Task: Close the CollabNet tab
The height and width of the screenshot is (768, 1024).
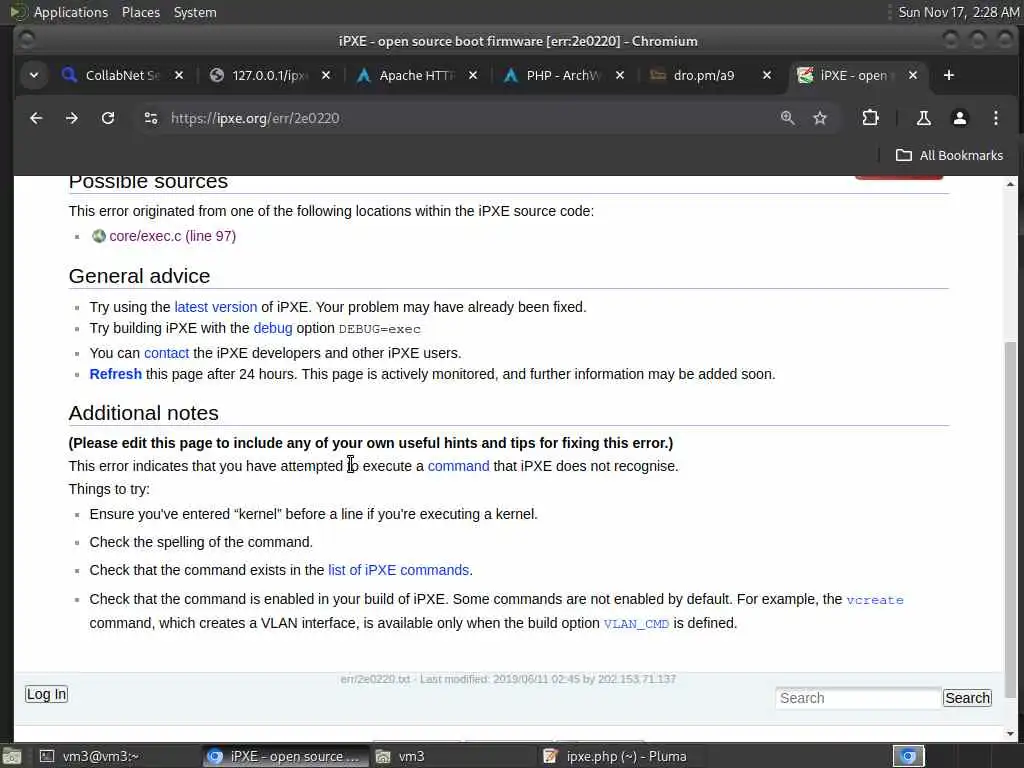Action: point(179,76)
